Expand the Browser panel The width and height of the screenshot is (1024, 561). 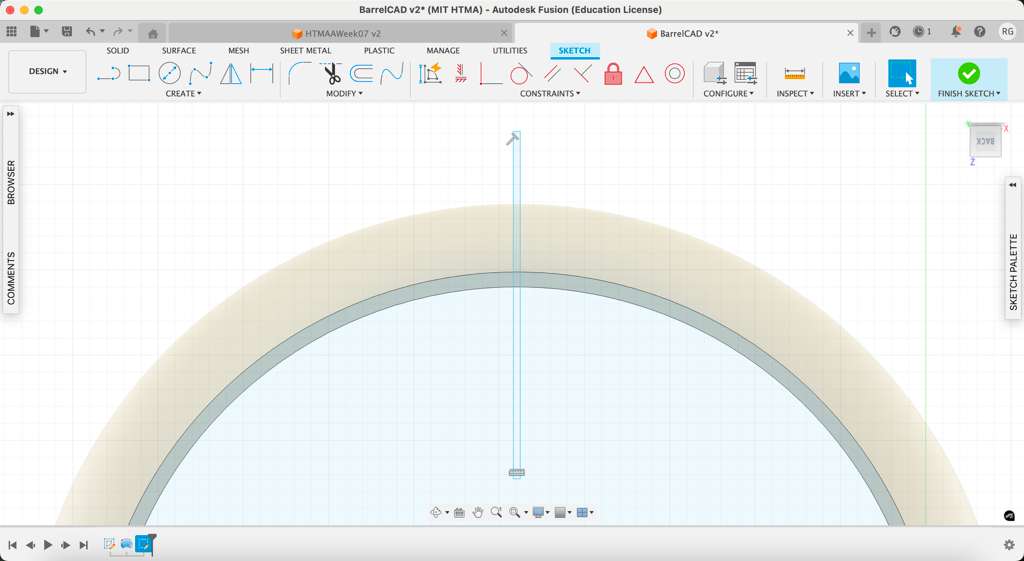(11, 182)
